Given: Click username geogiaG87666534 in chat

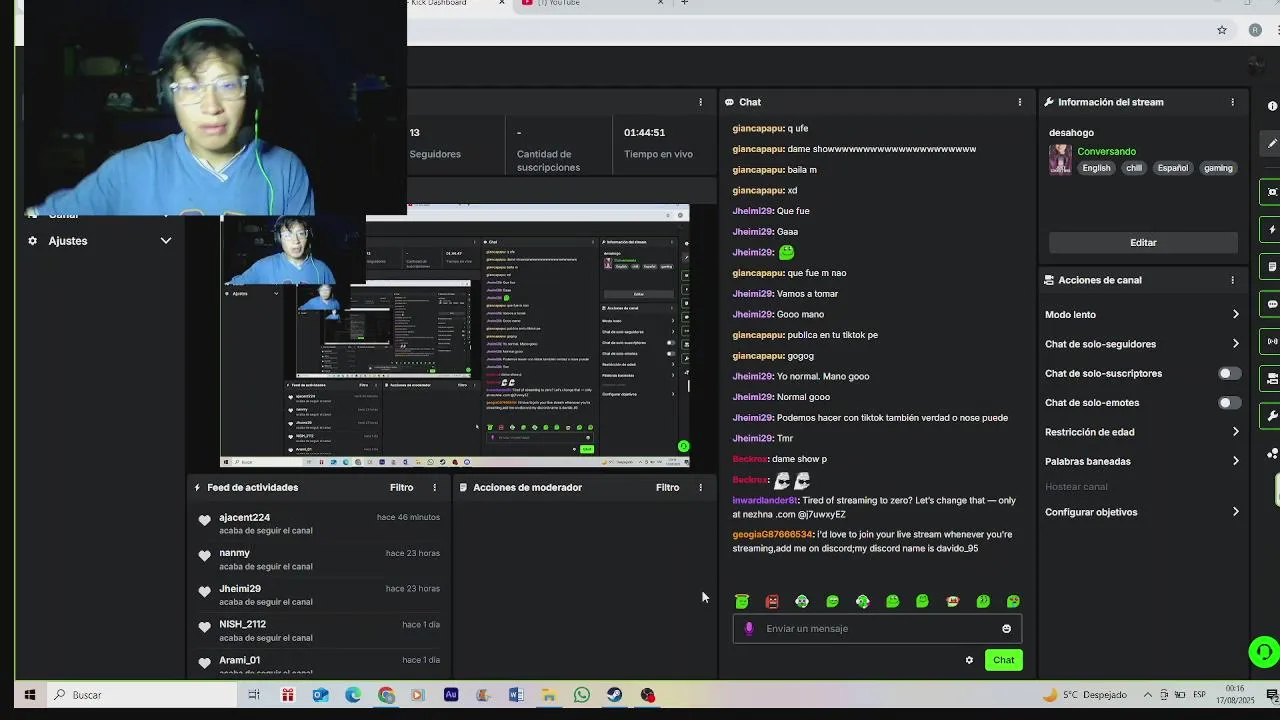Looking at the screenshot, I should pos(773,535).
